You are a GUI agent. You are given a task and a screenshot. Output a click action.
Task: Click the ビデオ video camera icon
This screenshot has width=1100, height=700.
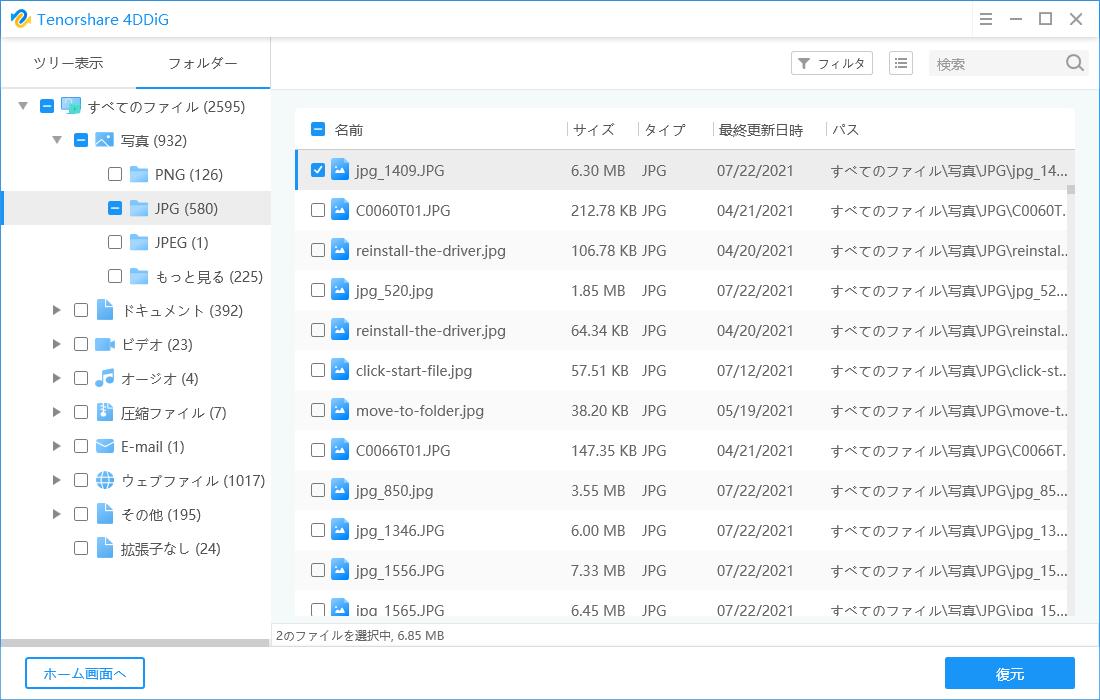105,345
